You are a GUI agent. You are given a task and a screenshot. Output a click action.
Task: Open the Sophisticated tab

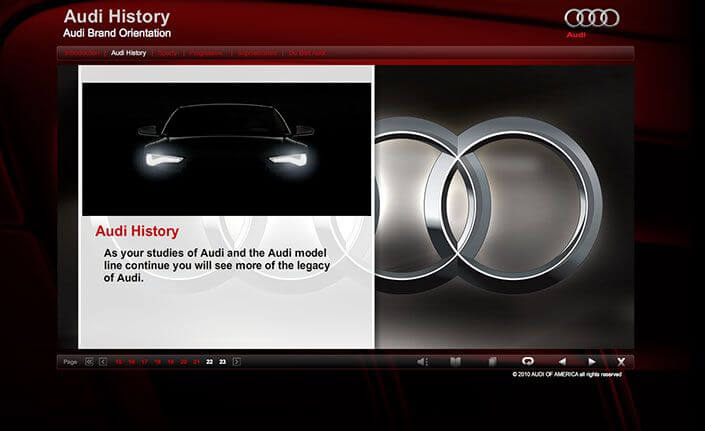point(257,53)
